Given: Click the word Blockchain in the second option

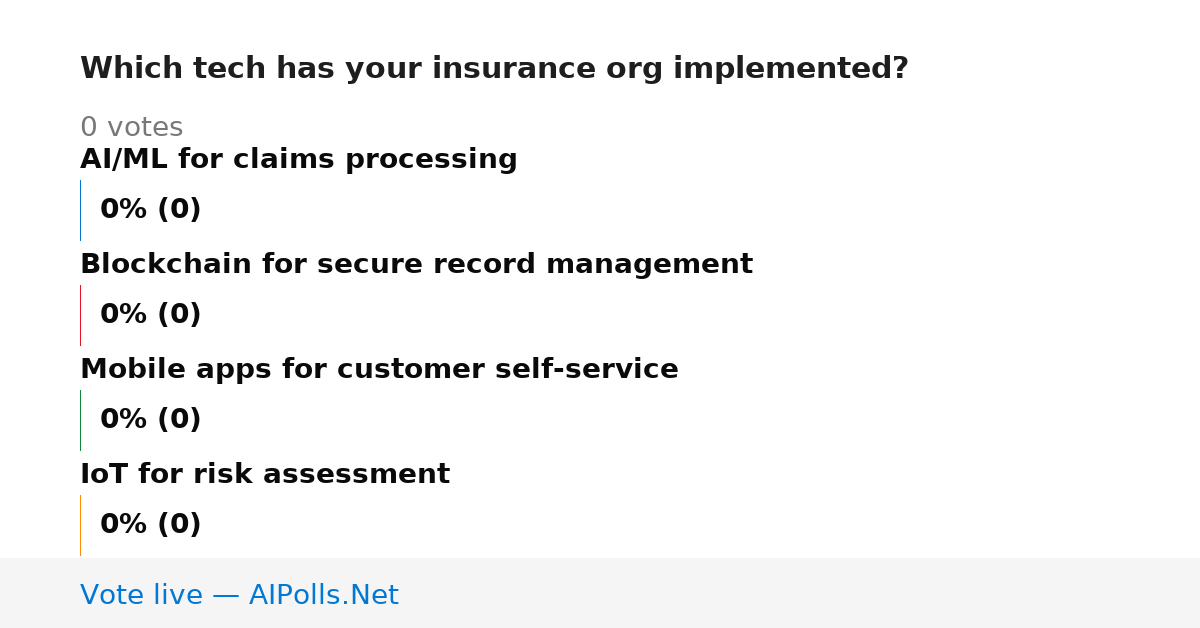Looking at the screenshot, I should [x=166, y=265].
